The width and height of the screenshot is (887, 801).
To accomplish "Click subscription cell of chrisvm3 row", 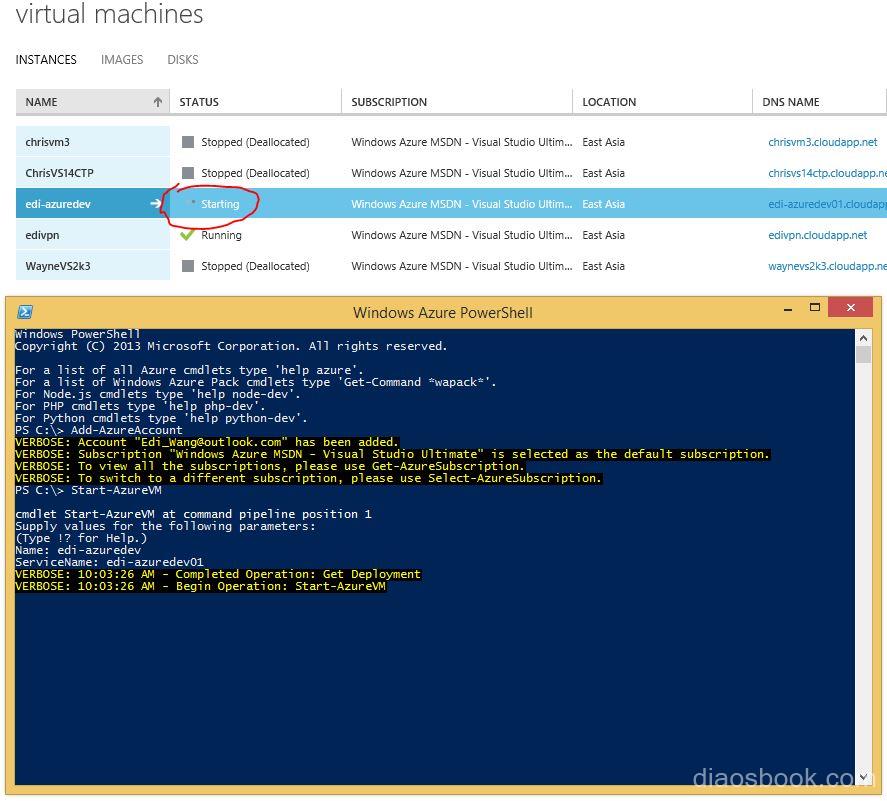I will coord(462,142).
